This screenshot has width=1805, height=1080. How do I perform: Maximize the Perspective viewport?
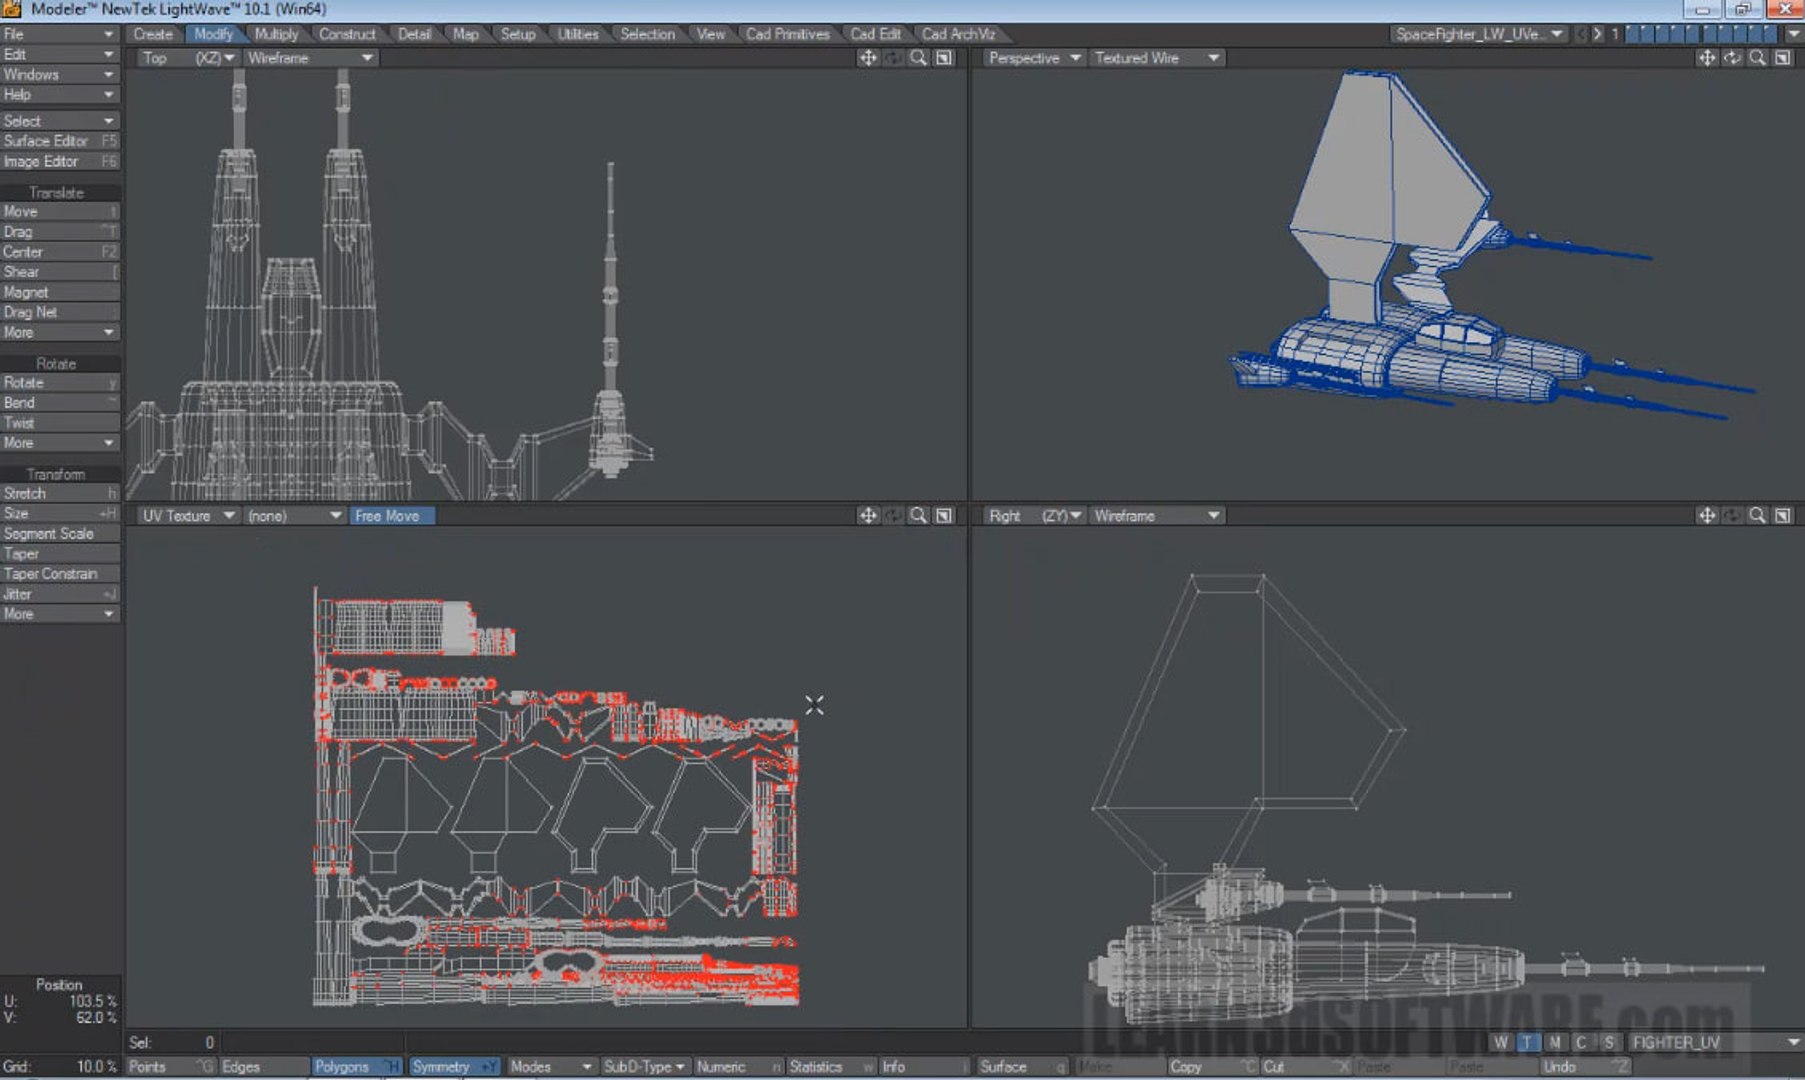(x=1783, y=58)
